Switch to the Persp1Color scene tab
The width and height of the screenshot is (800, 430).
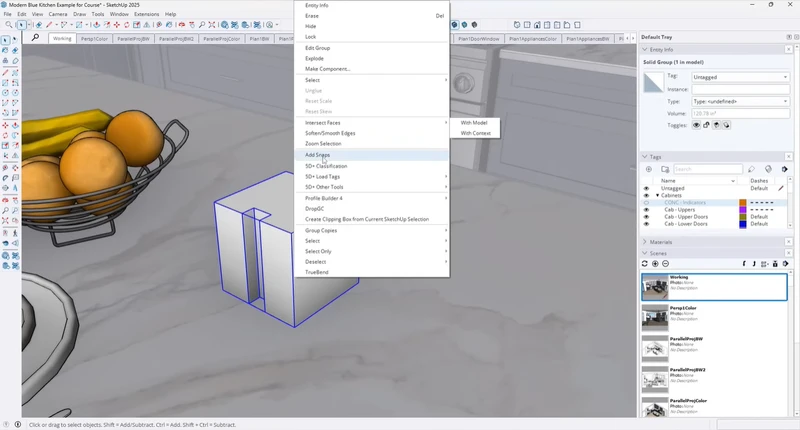[x=96, y=38]
